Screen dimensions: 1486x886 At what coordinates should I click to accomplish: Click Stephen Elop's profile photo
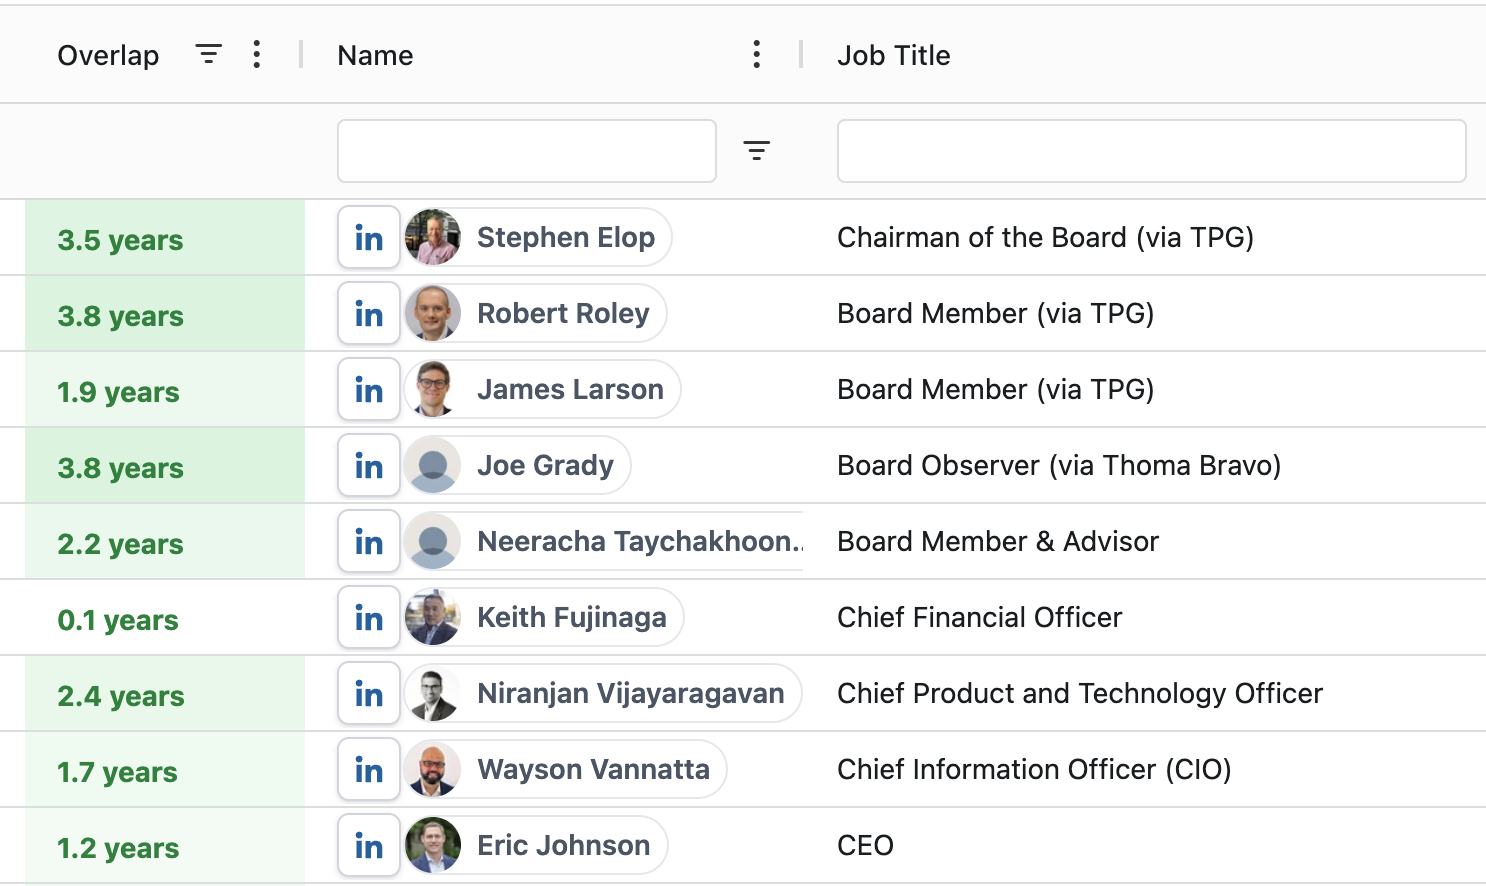click(x=433, y=238)
